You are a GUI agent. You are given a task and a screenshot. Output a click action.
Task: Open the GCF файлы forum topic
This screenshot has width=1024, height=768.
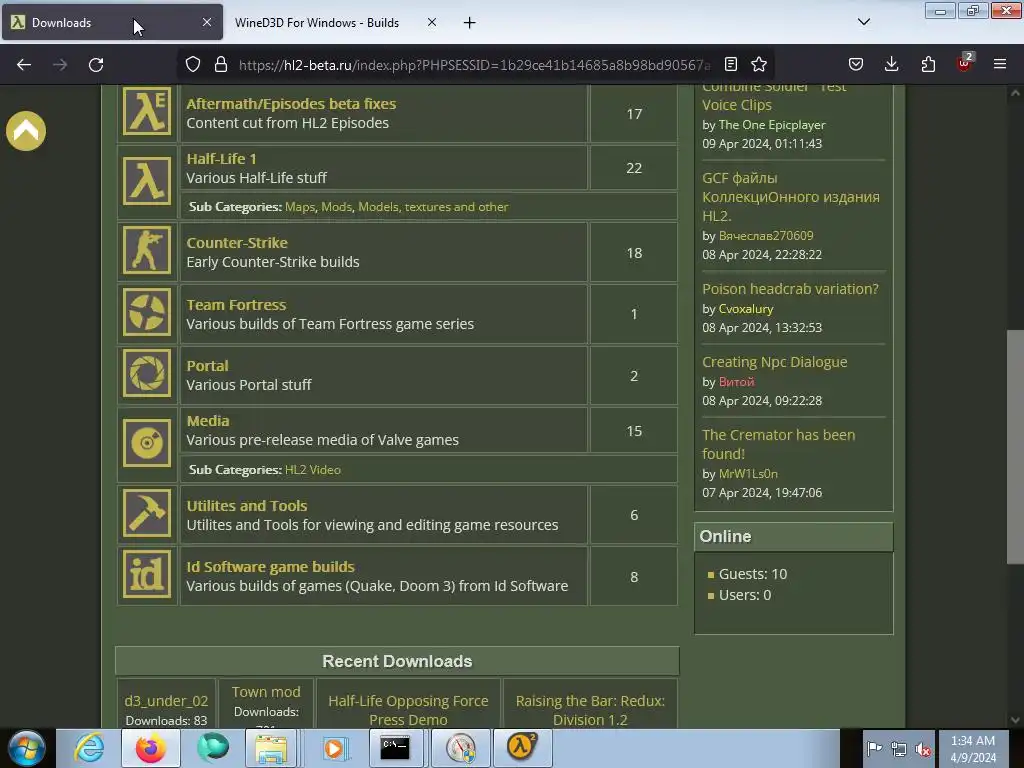(791, 197)
